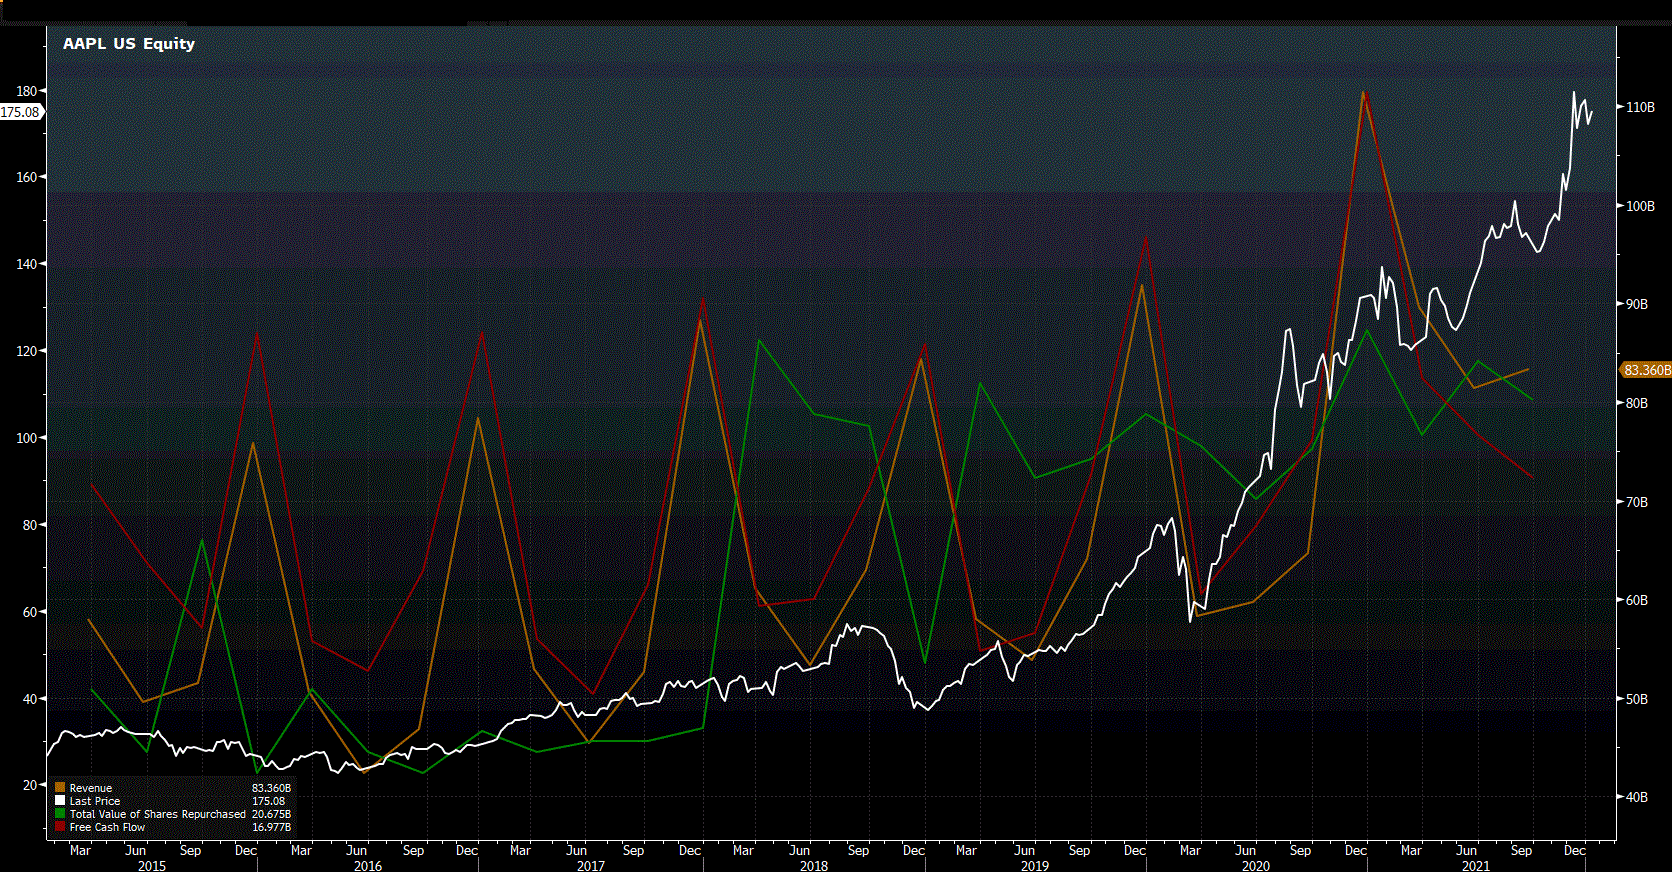Click the 110B label on right axis

(x=1640, y=107)
